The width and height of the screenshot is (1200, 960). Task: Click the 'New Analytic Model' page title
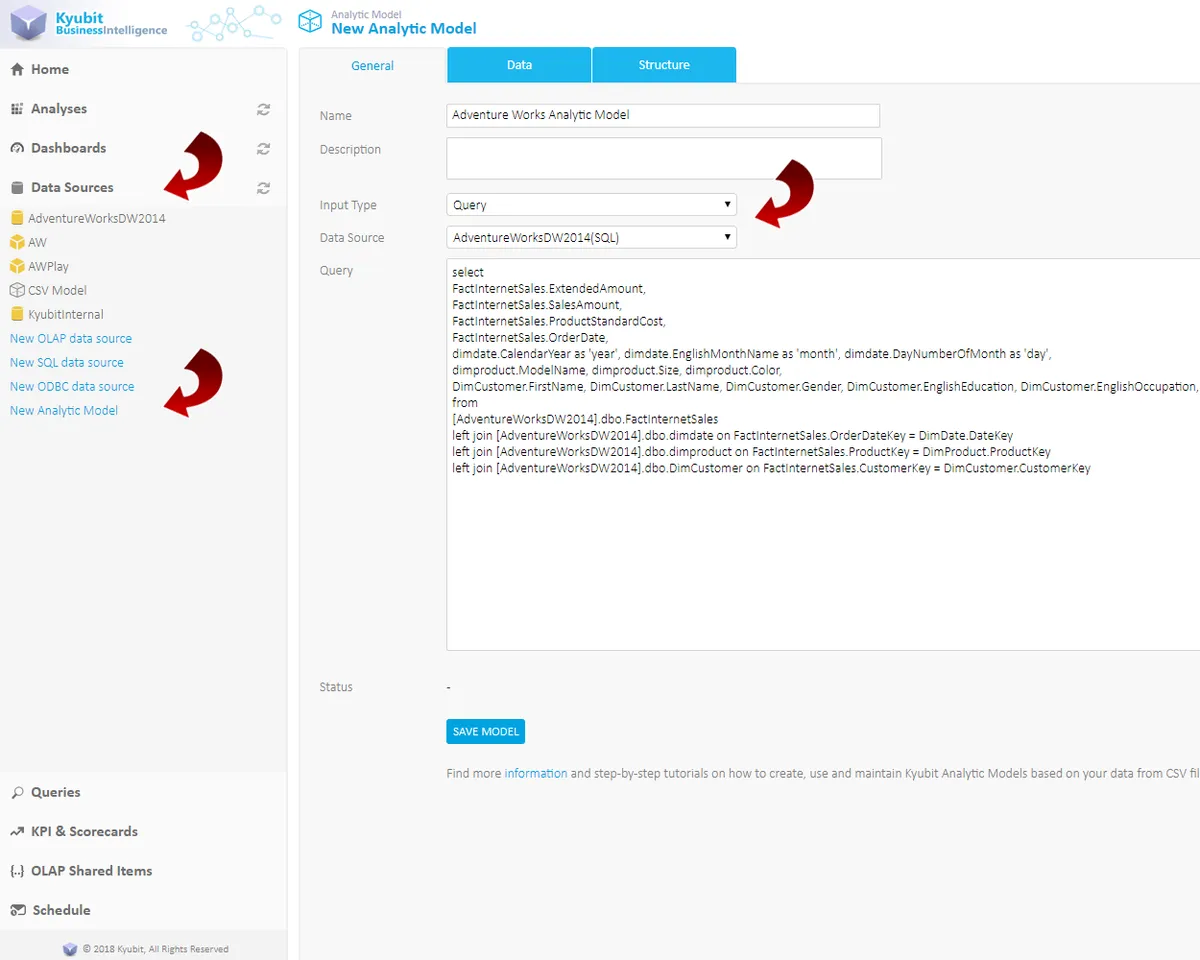tap(404, 29)
